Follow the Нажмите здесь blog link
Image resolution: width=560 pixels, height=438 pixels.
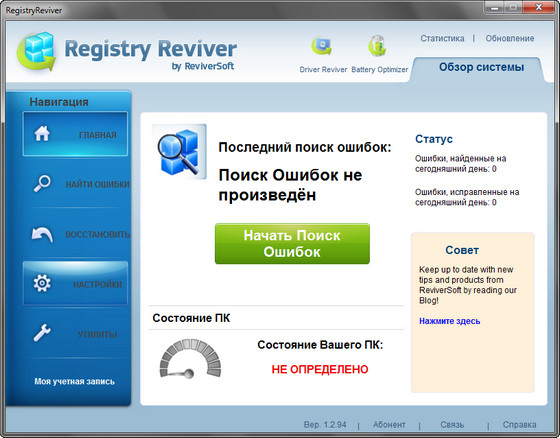click(449, 321)
